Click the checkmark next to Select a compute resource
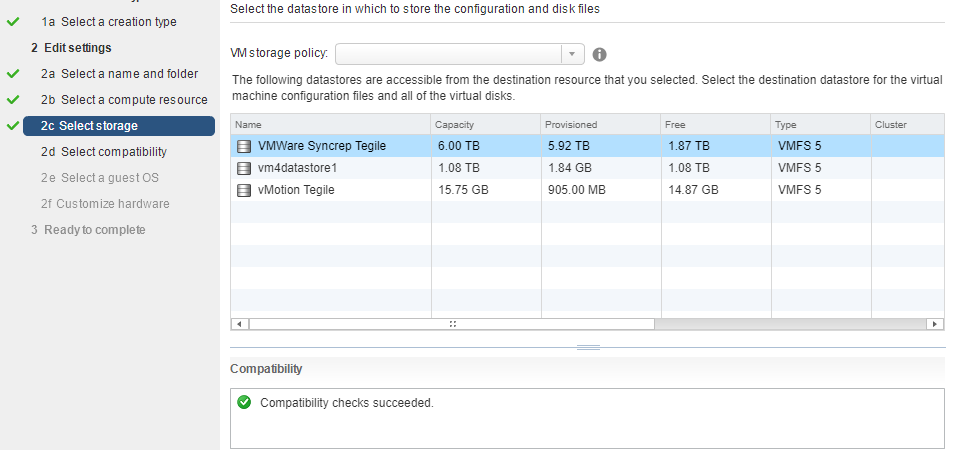This screenshot has height=450, width=959. point(13,99)
